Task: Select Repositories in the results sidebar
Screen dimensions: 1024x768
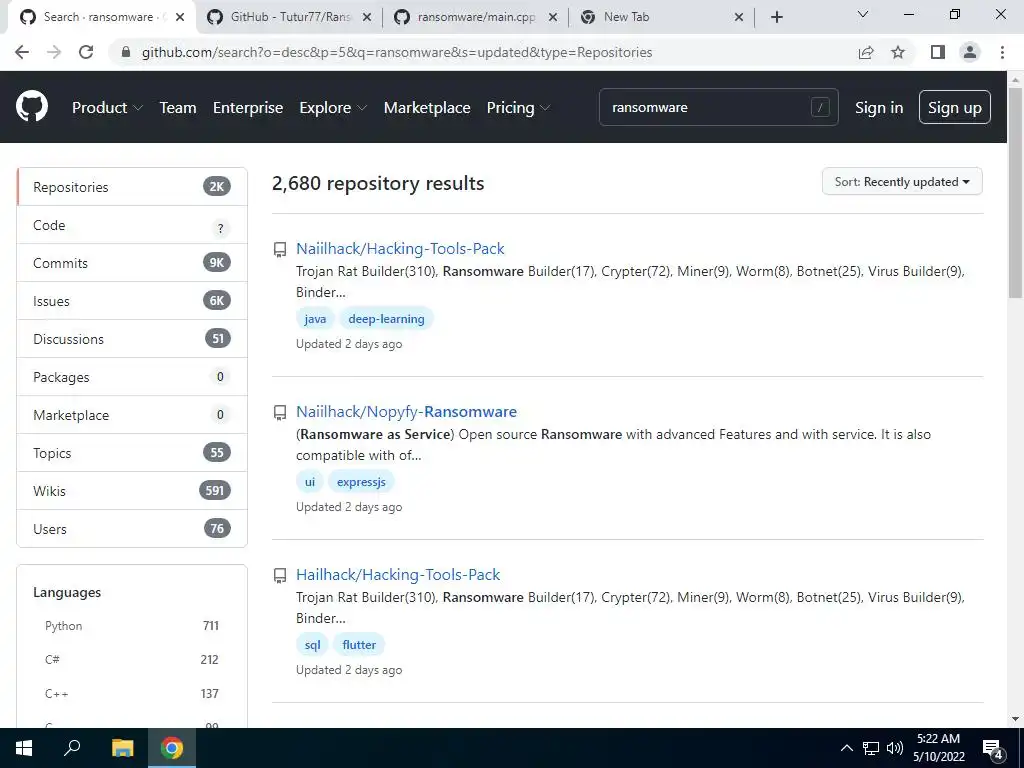Action: (x=132, y=187)
